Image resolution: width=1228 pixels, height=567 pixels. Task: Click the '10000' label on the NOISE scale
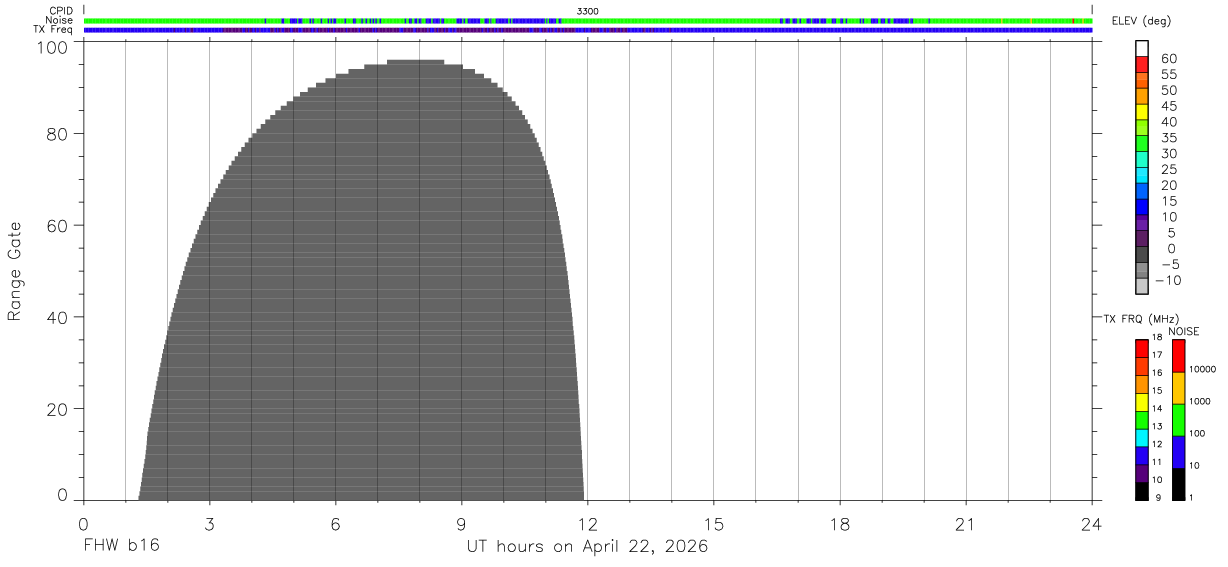(x=1202, y=369)
